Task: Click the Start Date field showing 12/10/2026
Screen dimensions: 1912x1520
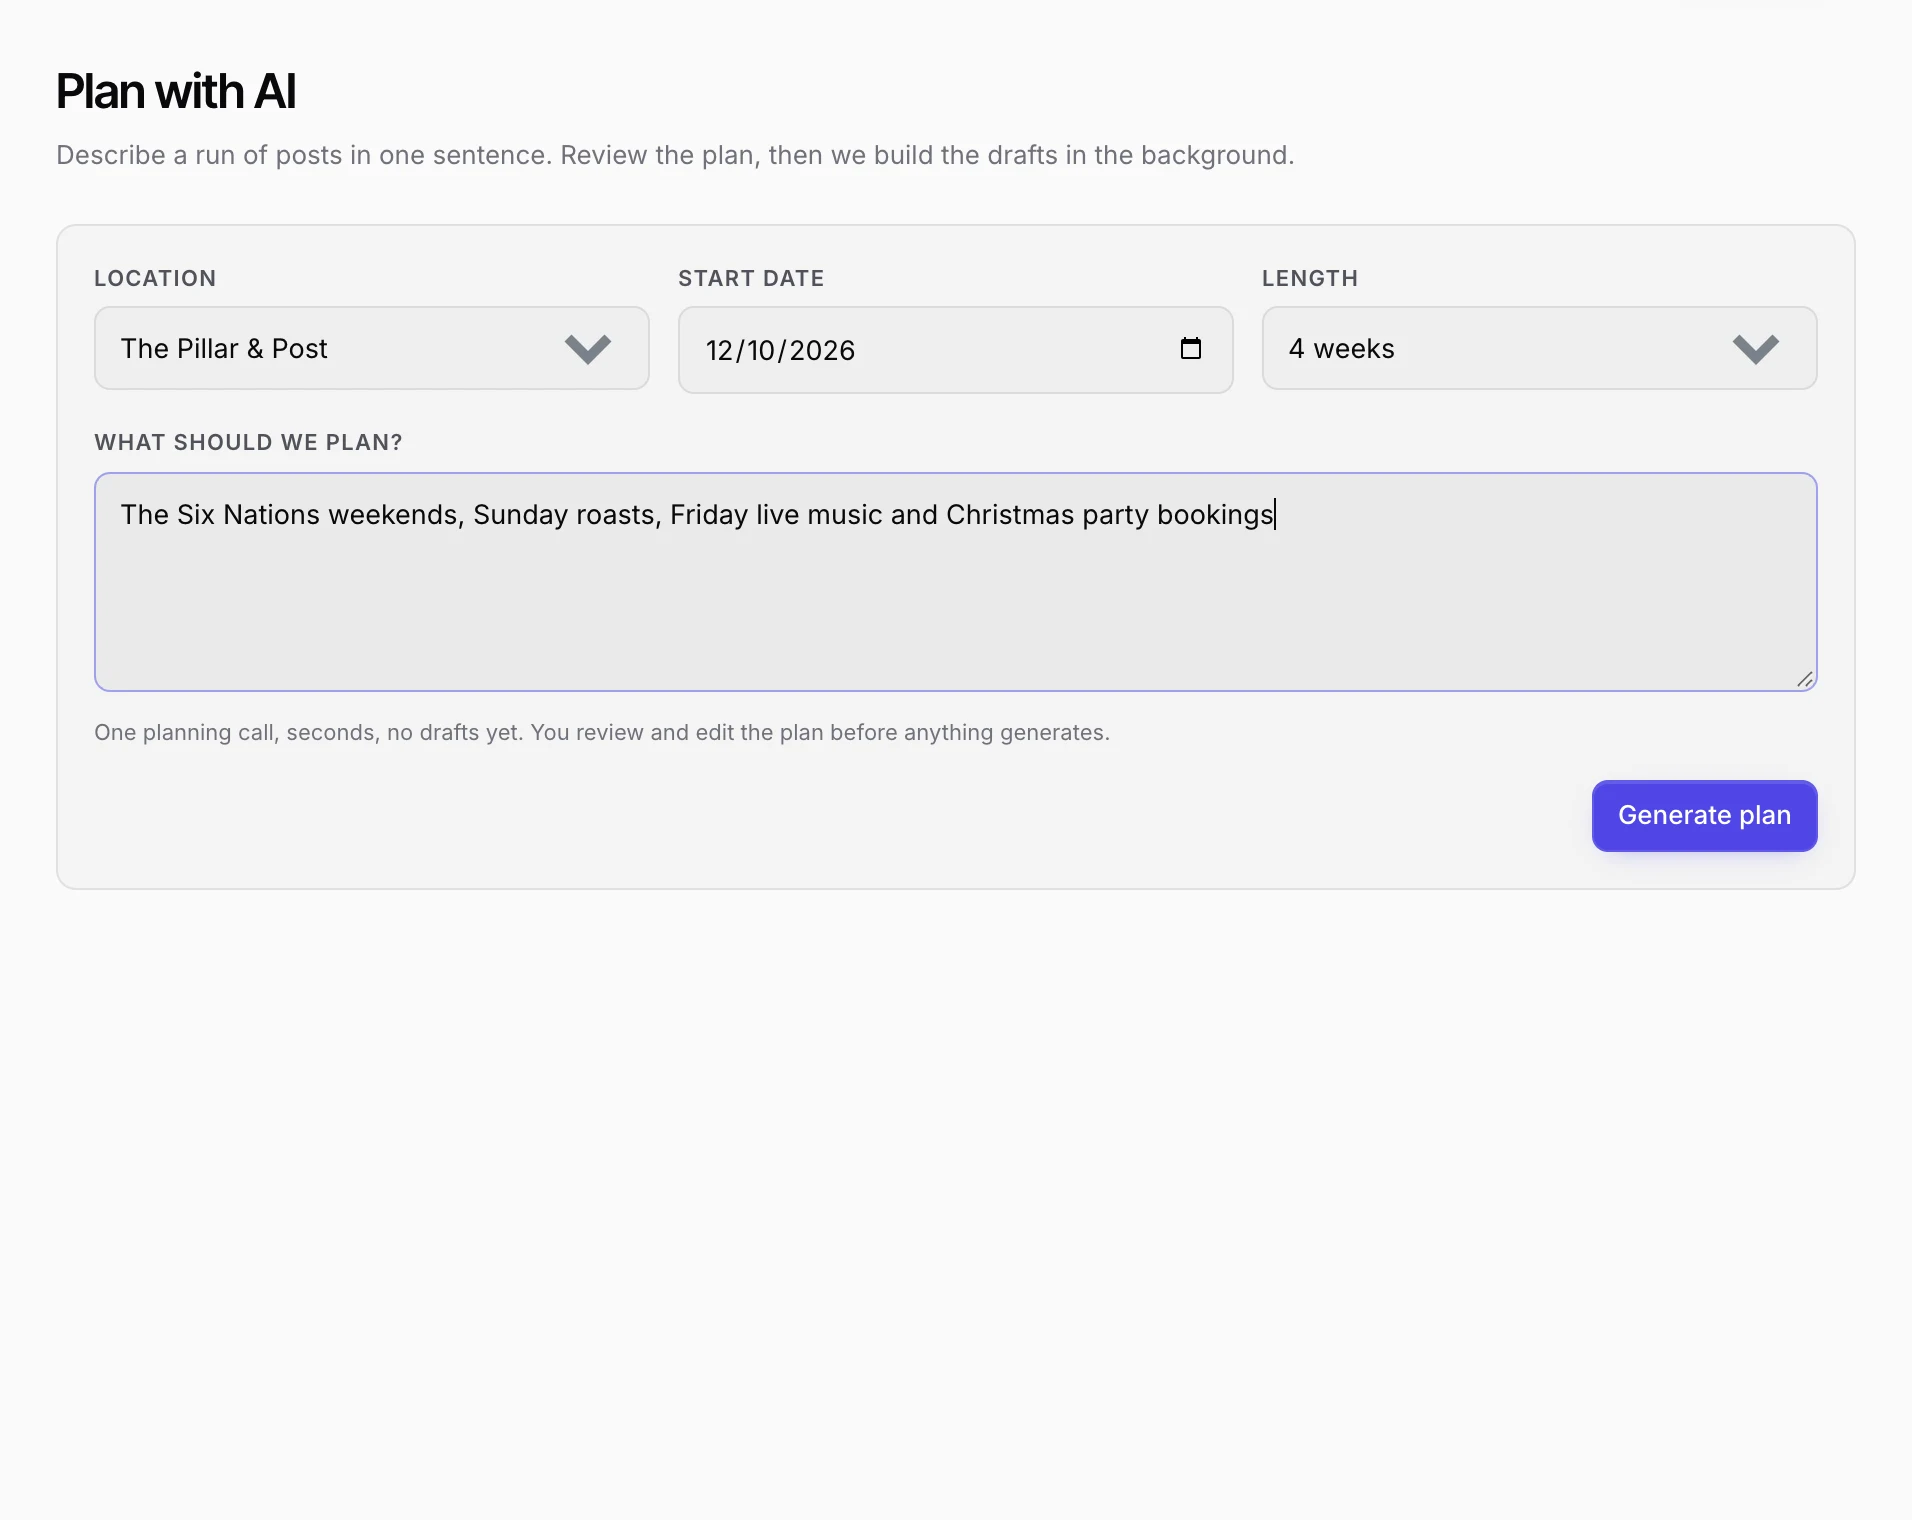Action: [x=955, y=350]
